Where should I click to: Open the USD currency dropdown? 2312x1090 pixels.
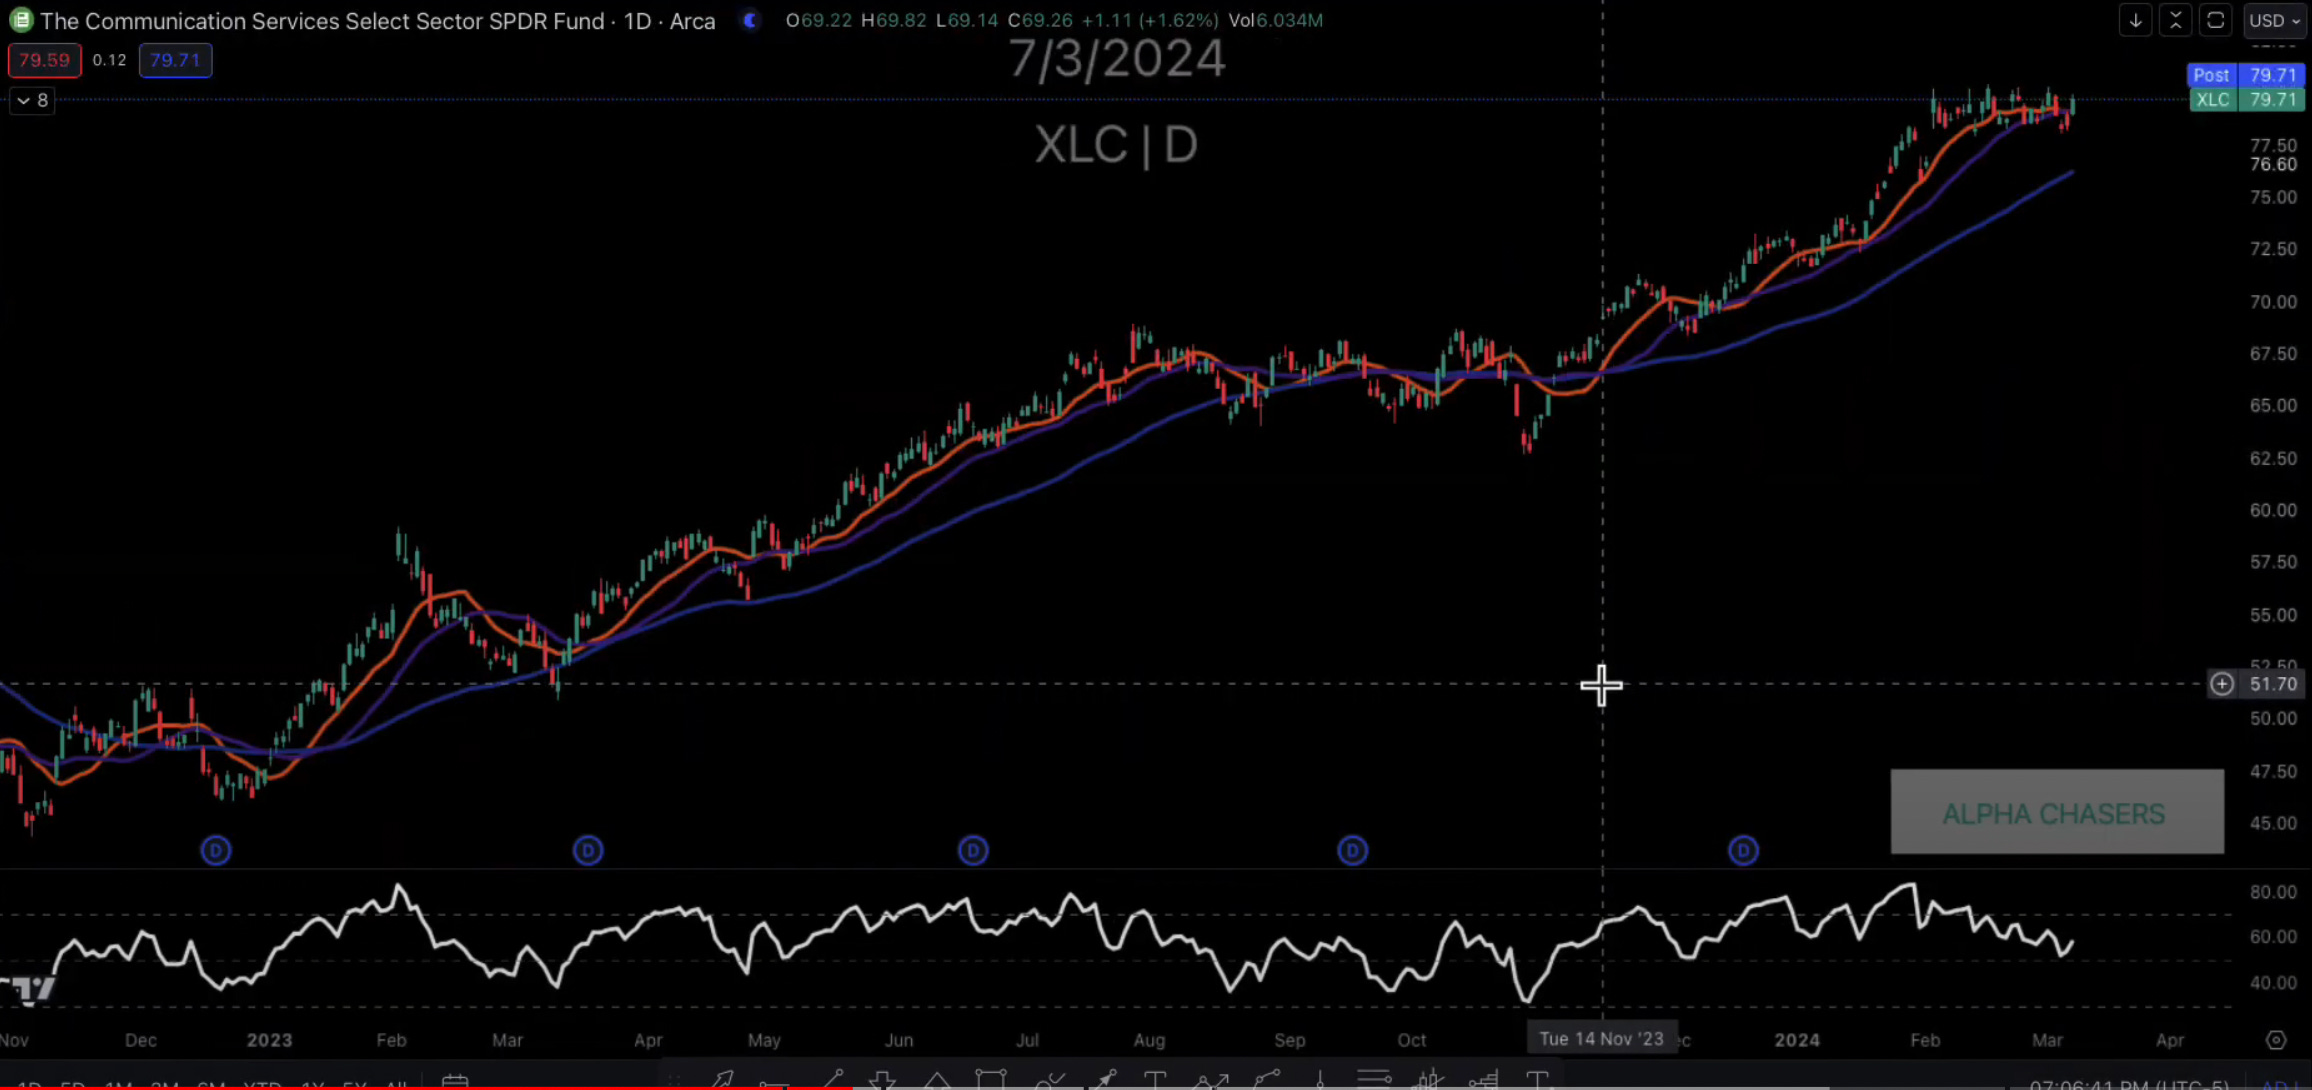coord(2274,20)
